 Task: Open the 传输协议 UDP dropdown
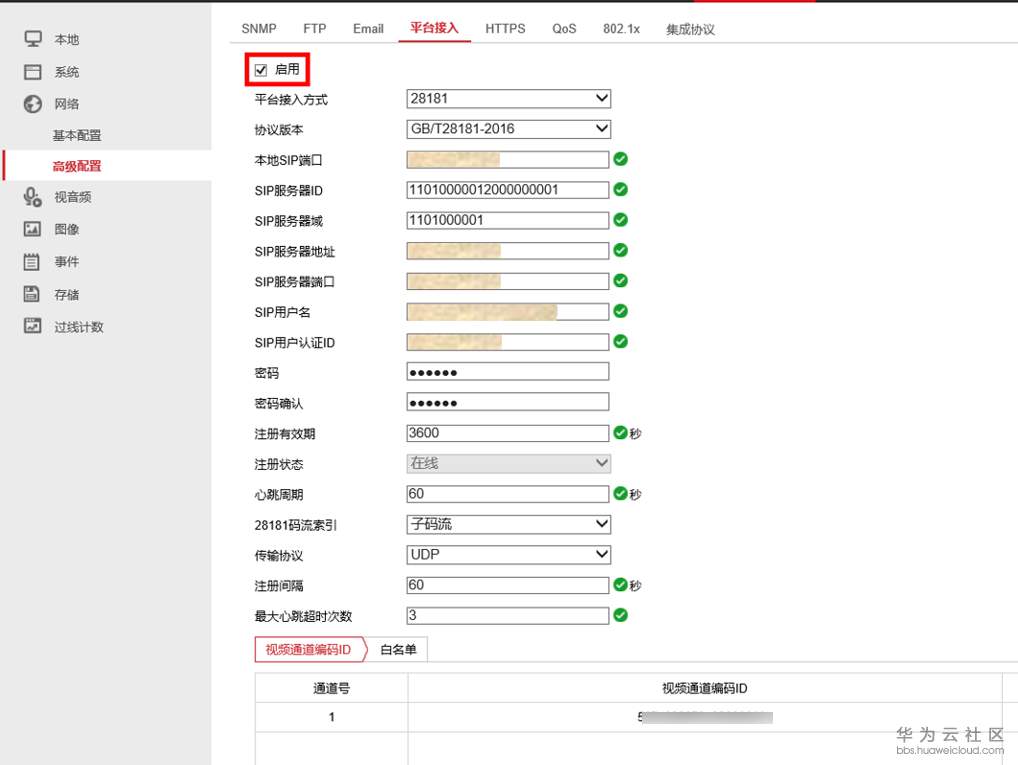pos(508,555)
